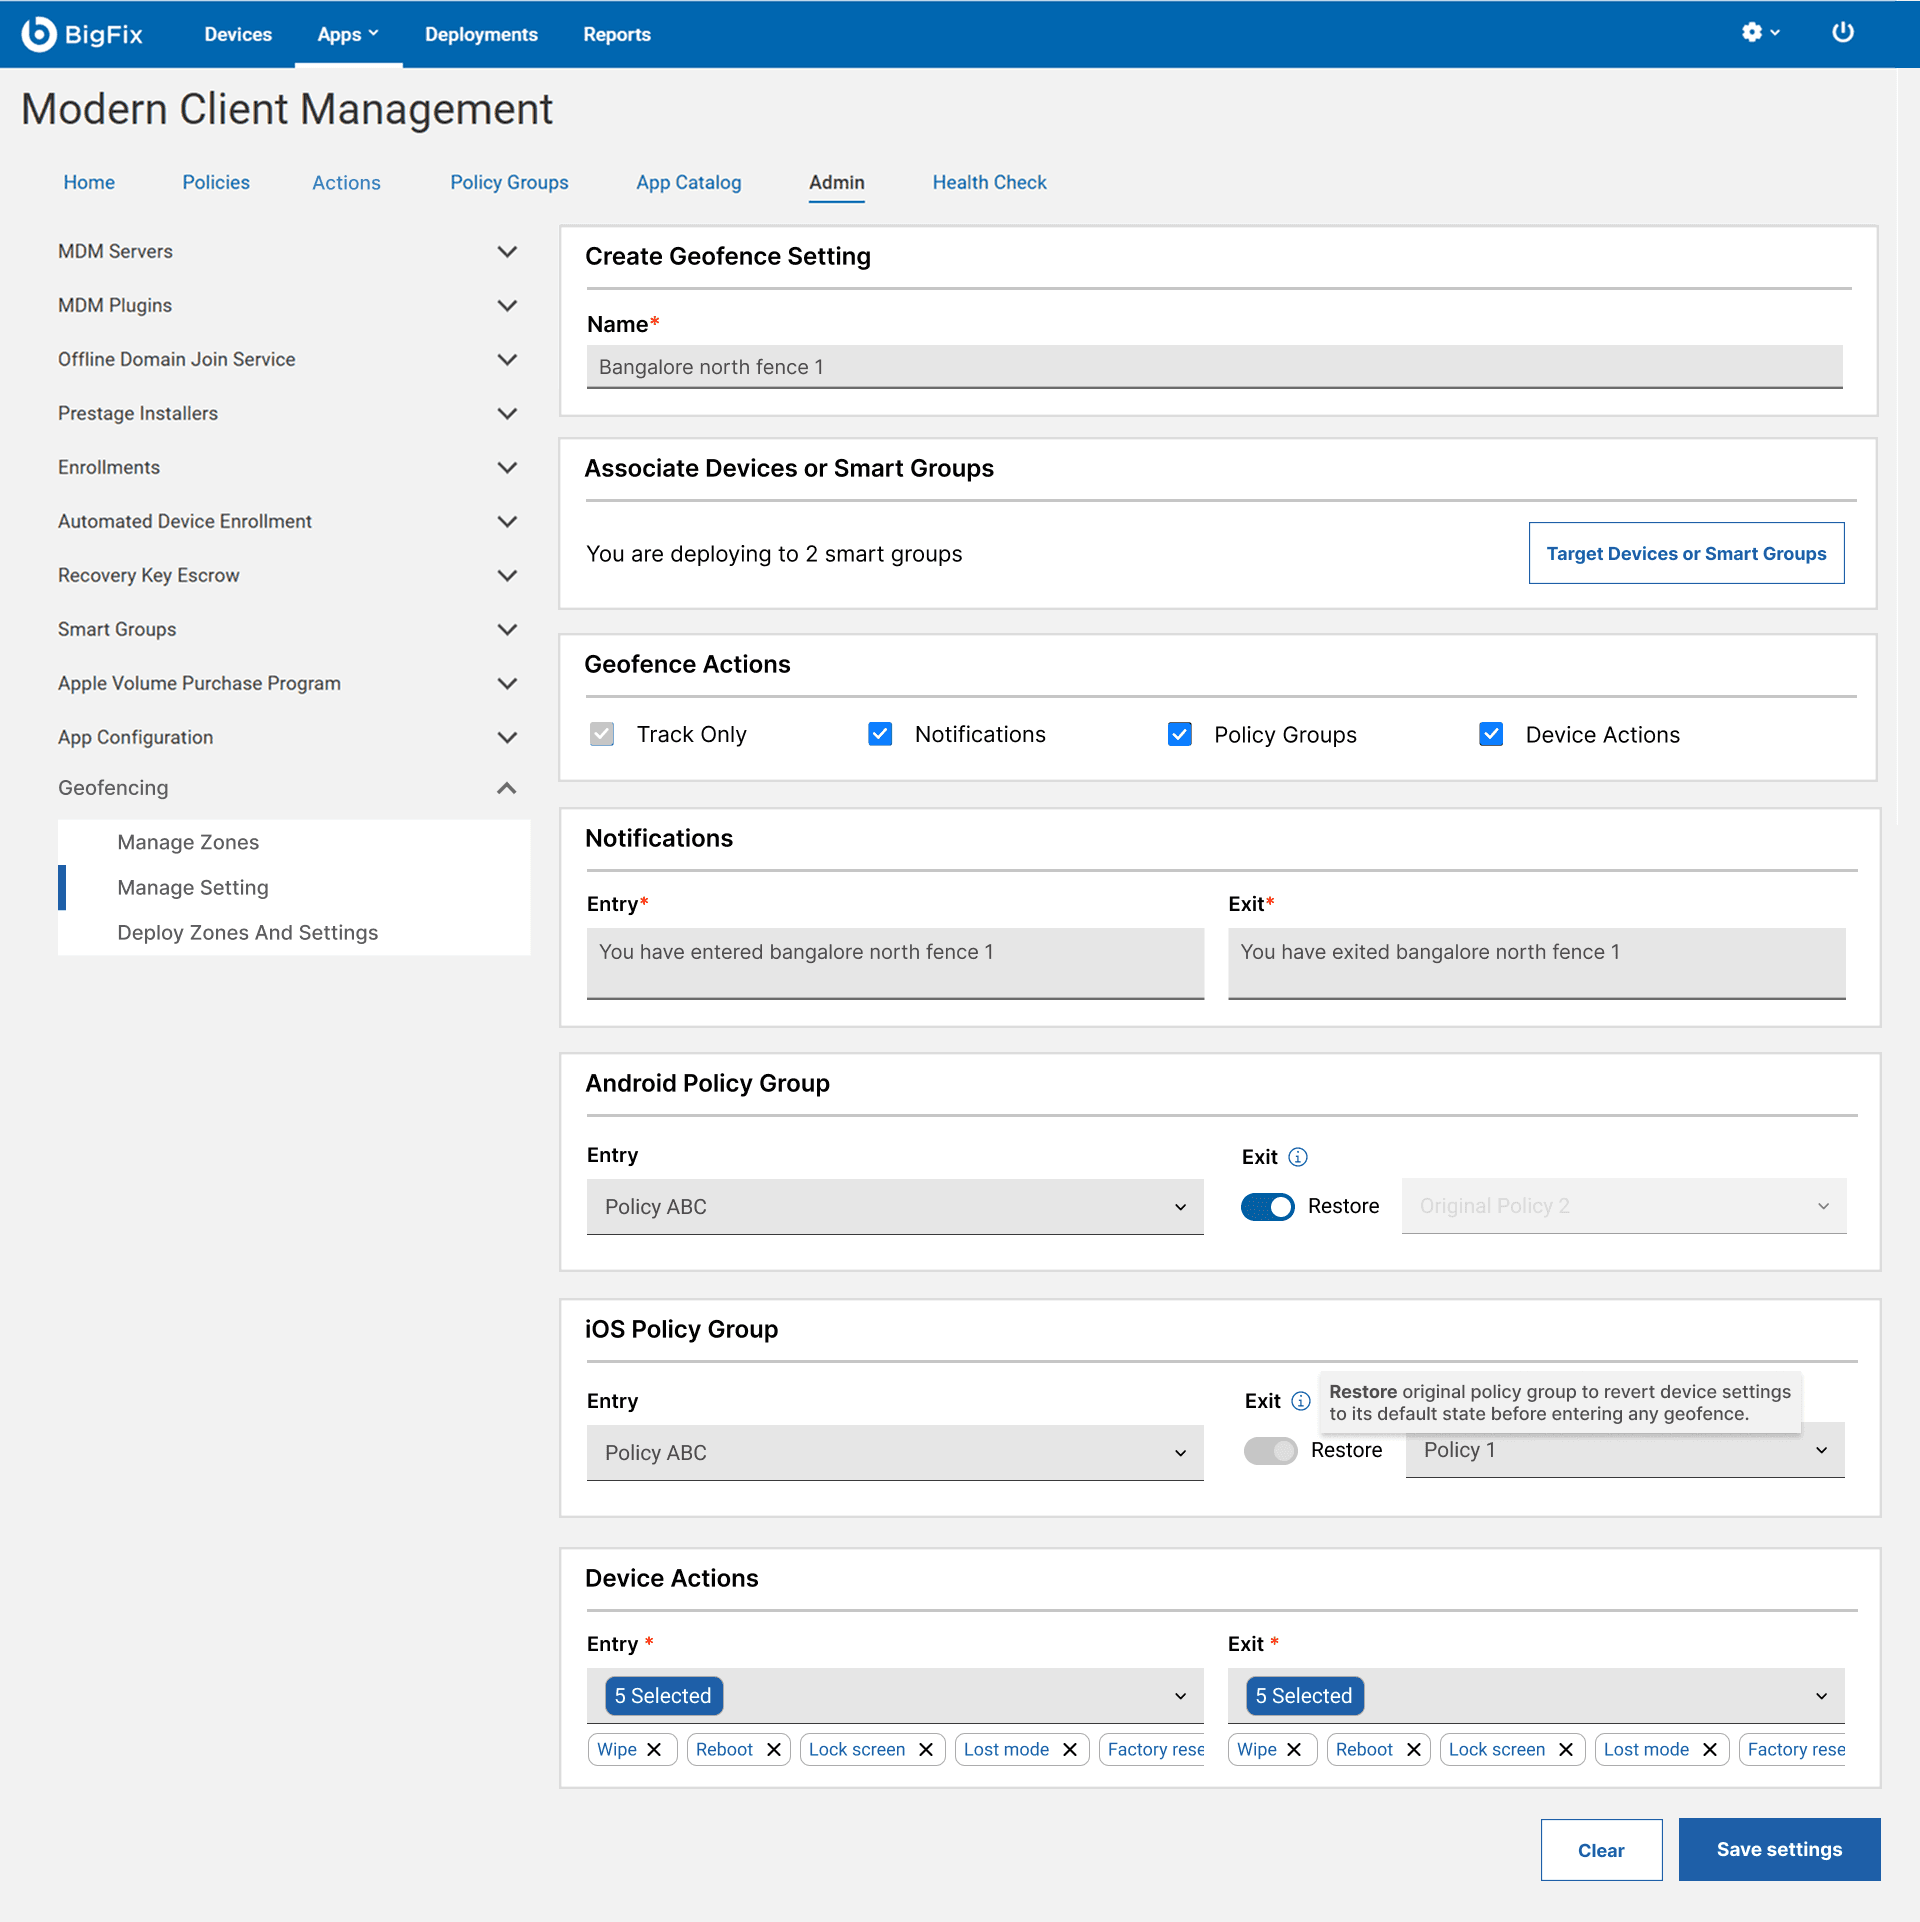Click the iOS Exit info icon
The width and height of the screenshot is (1920, 1922).
click(x=1301, y=1401)
